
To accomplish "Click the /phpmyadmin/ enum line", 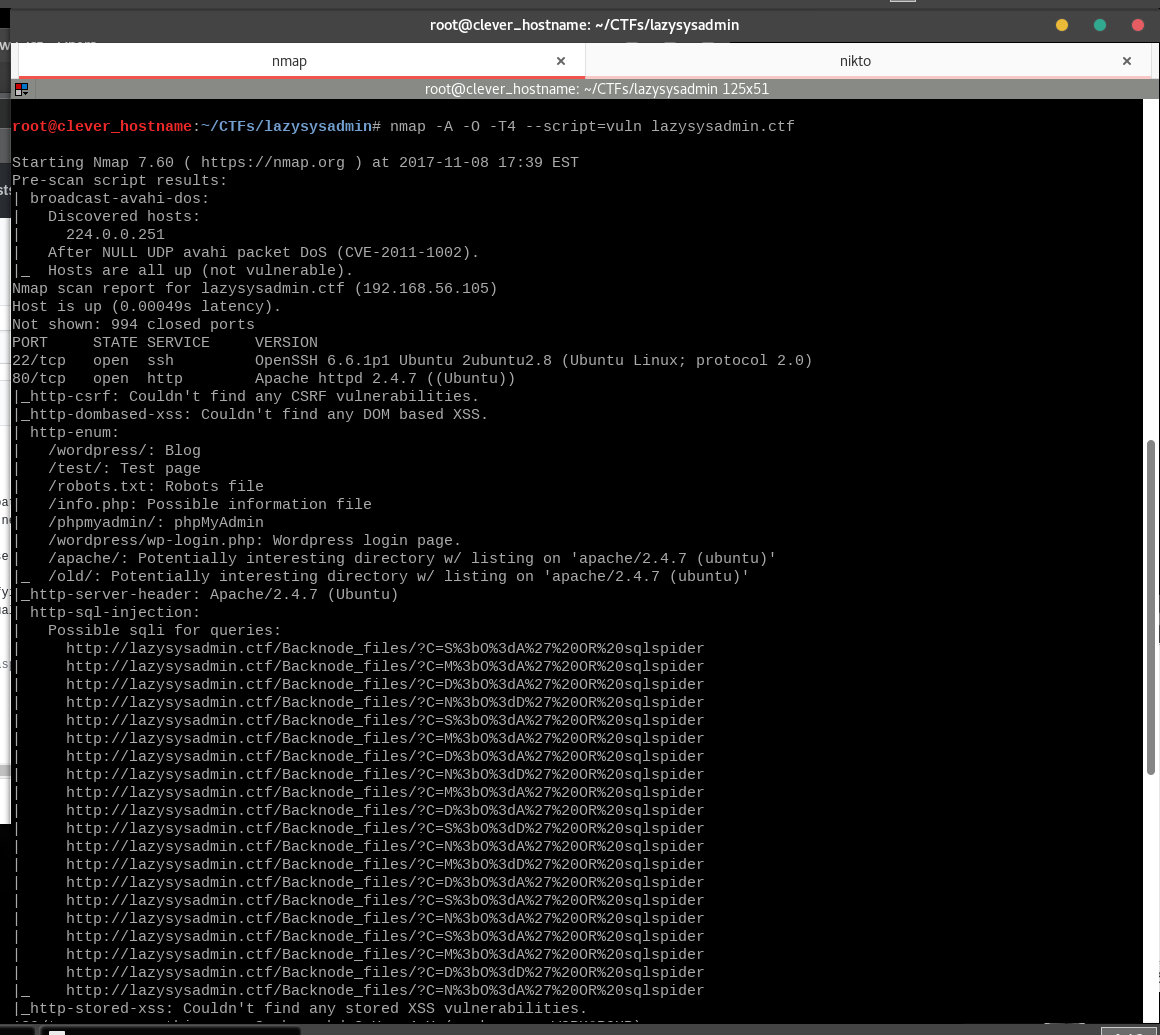I will coord(155,522).
